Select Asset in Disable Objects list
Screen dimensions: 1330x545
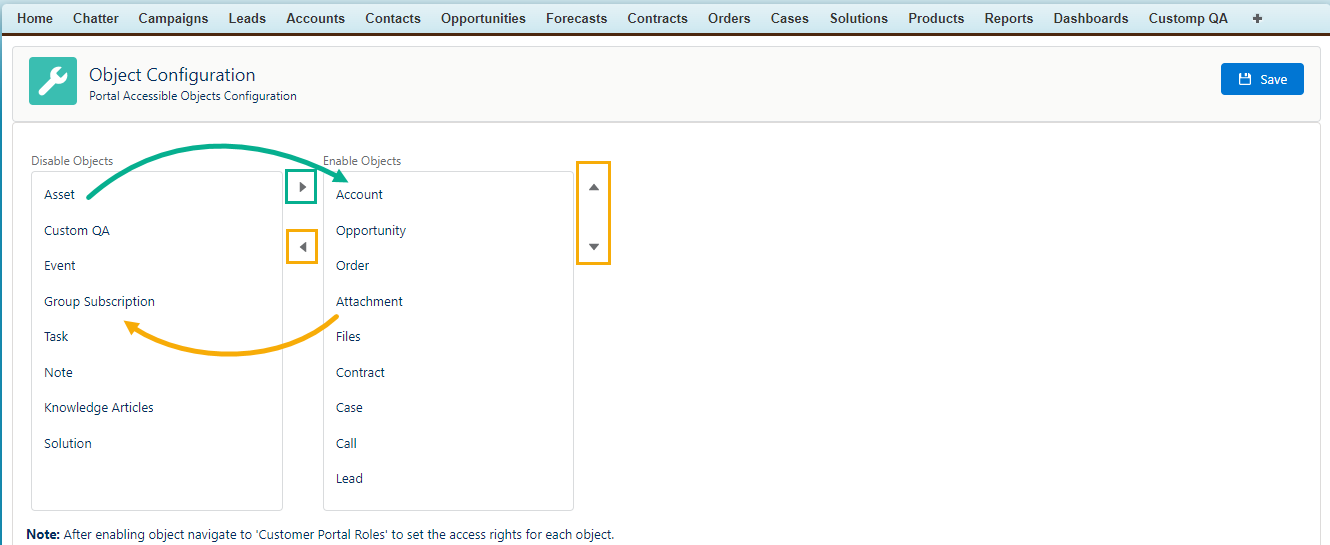(60, 195)
